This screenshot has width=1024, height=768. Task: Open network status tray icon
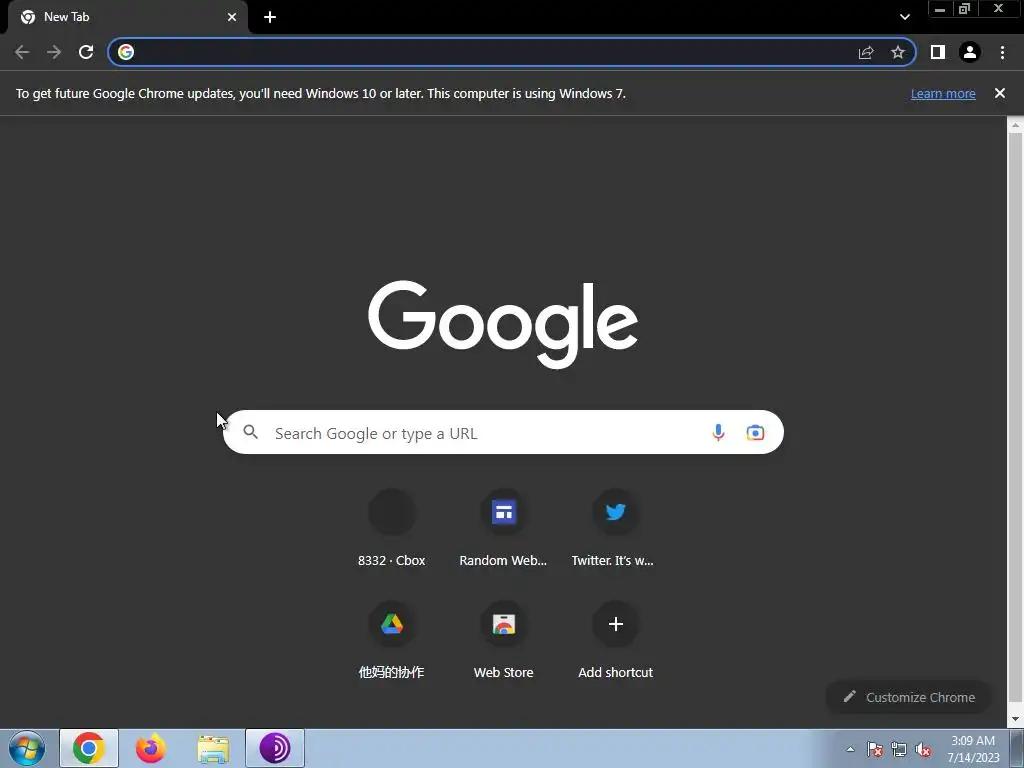tap(899, 749)
